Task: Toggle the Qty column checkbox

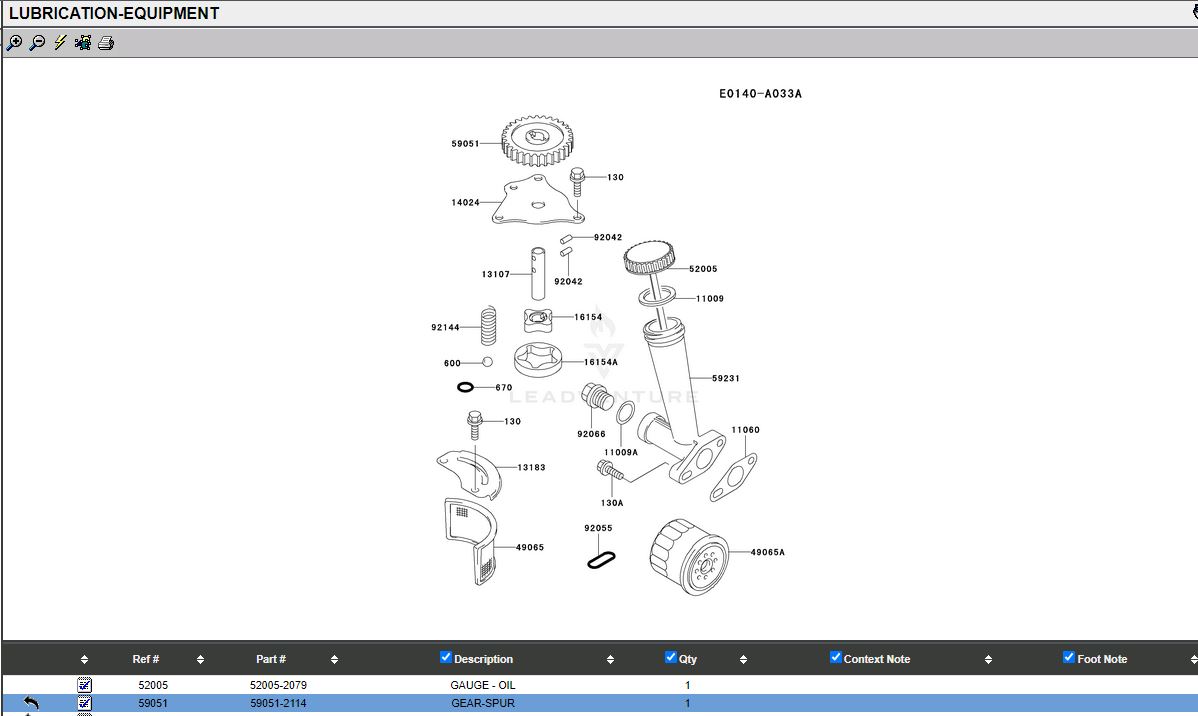Action: pos(671,657)
